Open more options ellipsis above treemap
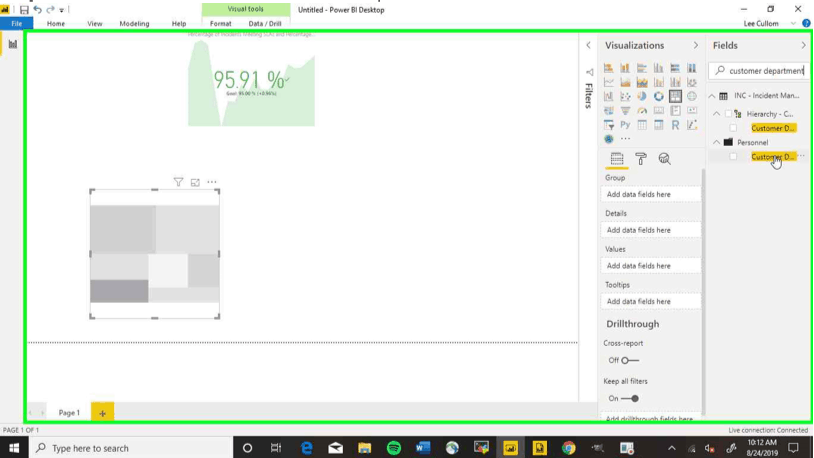814x458 pixels. (x=212, y=182)
